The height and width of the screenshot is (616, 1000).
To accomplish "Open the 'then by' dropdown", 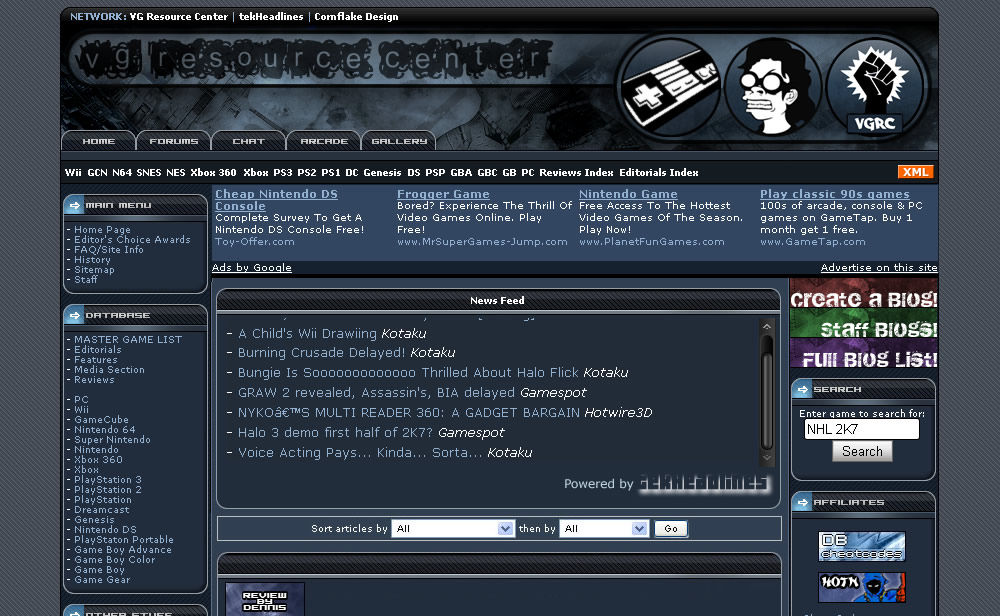I will click(604, 529).
